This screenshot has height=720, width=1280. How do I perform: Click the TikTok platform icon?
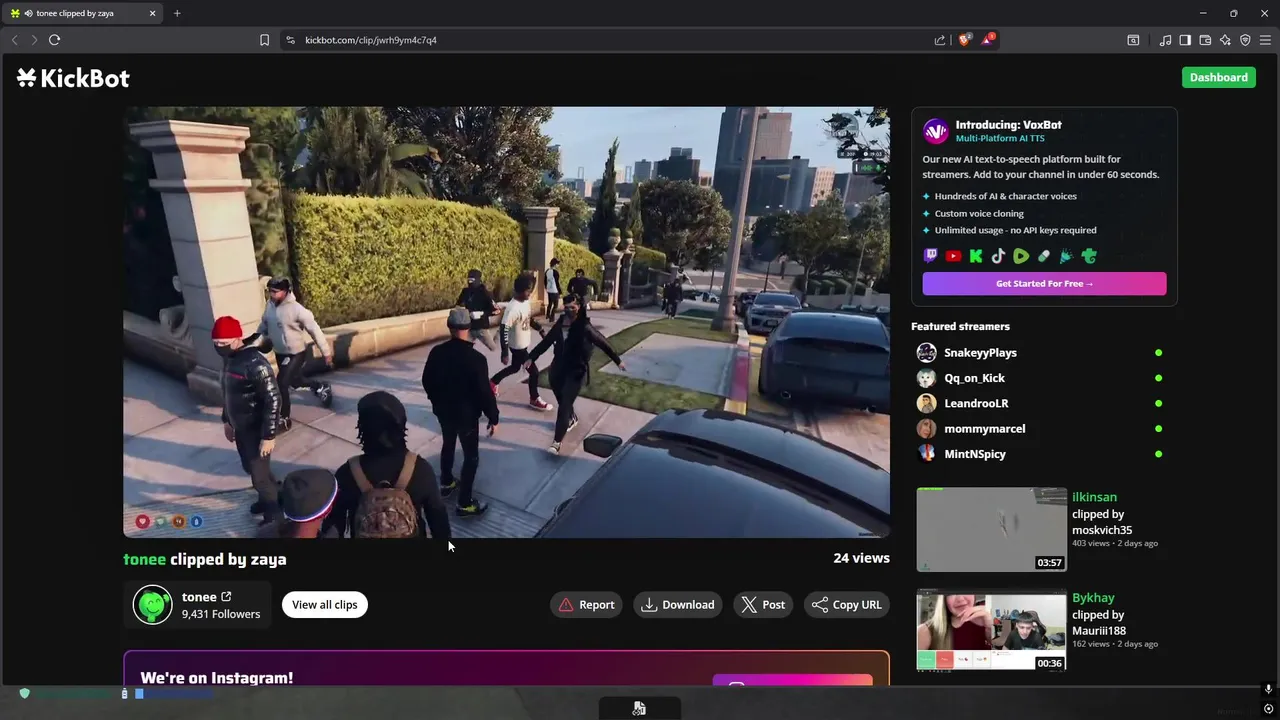pyautogui.click(x=998, y=256)
